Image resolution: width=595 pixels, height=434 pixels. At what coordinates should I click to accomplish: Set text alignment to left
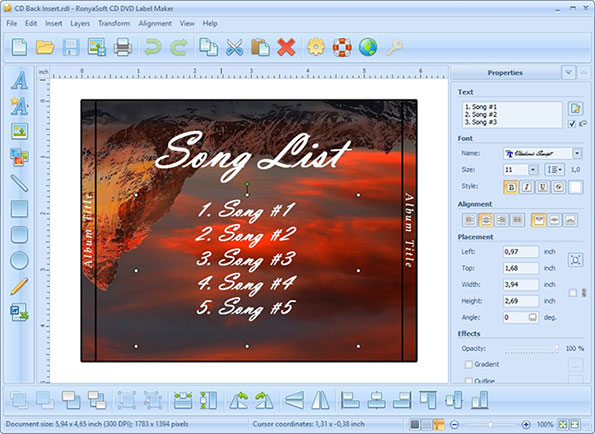pyautogui.click(x=470, y=220)
